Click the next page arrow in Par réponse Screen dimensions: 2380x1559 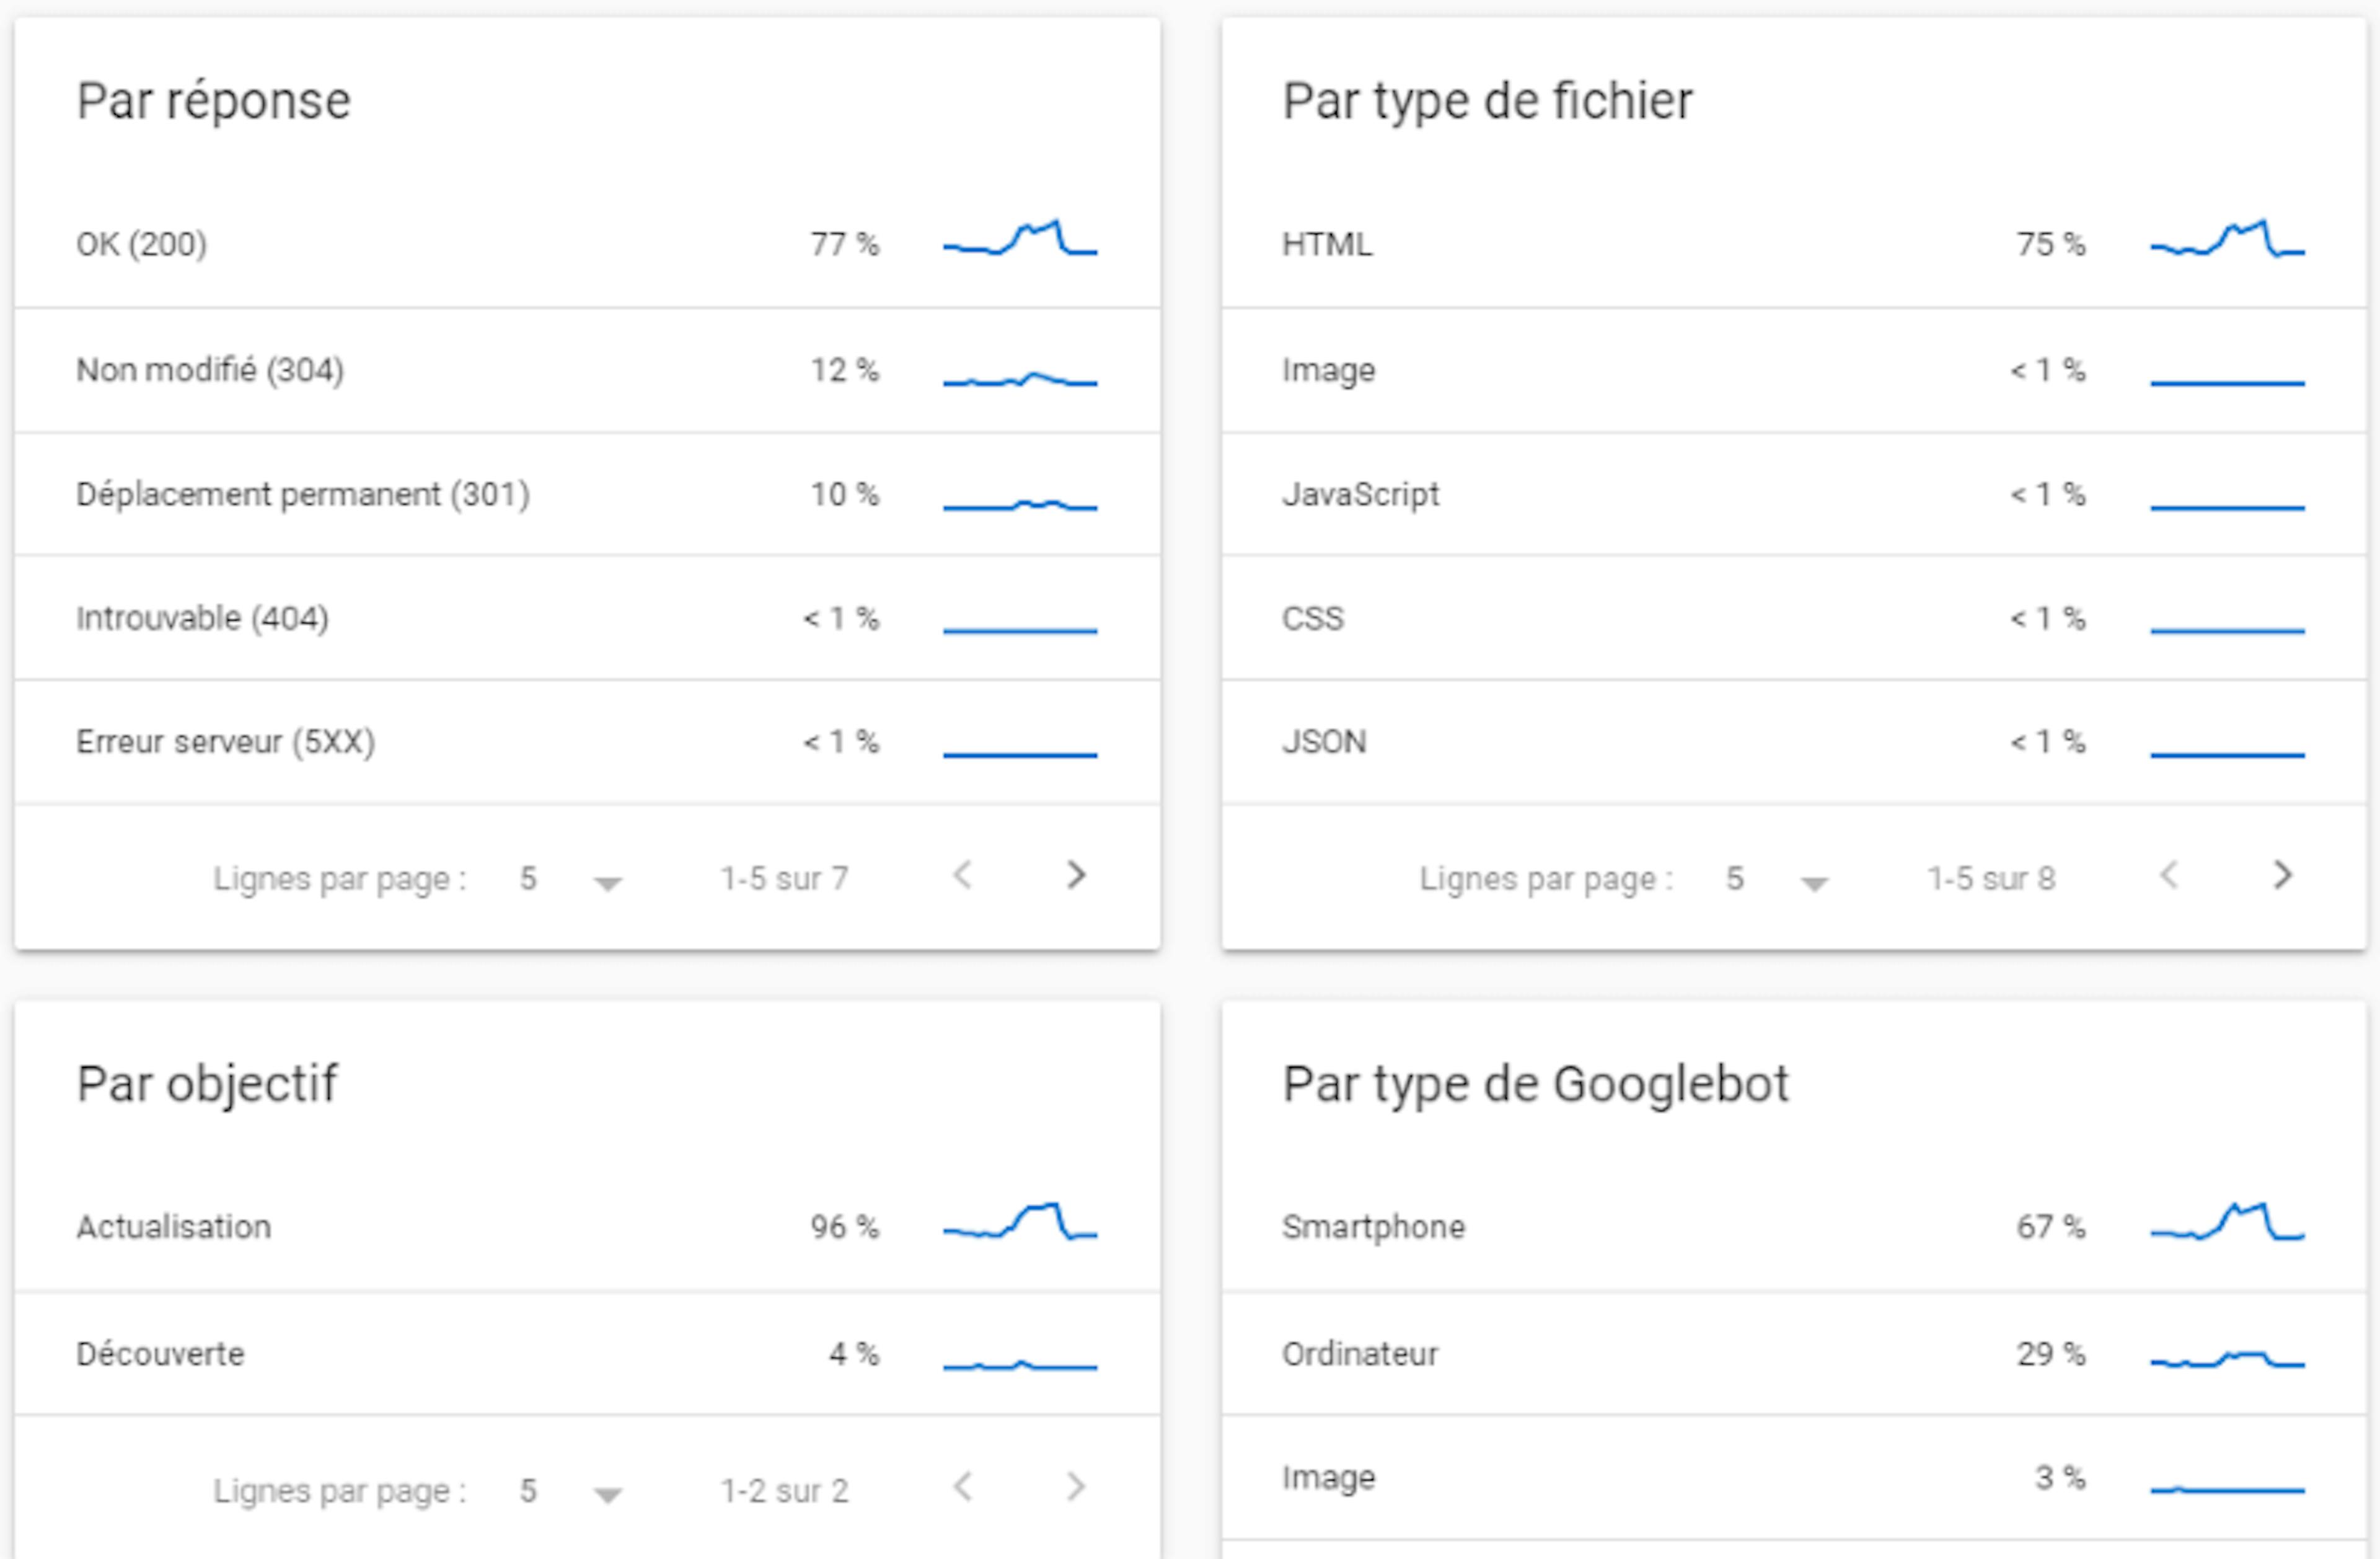pyautogui.click(x=1075, y=876)
